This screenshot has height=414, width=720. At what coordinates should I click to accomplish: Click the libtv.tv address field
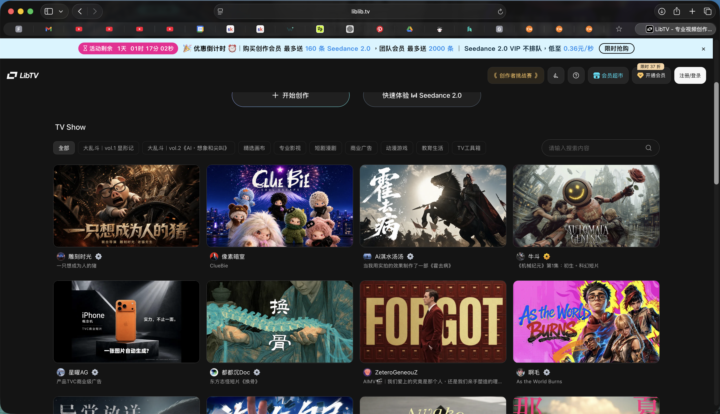[360, 11]
